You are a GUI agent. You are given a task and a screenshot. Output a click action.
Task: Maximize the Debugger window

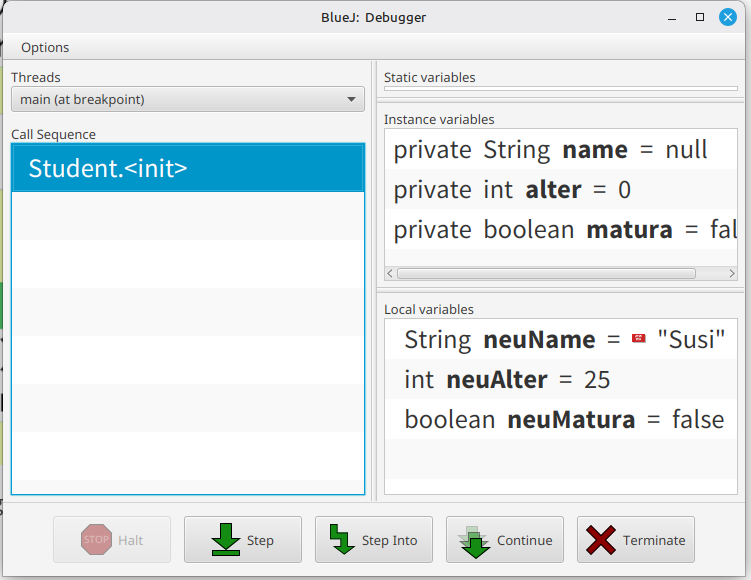700,17
